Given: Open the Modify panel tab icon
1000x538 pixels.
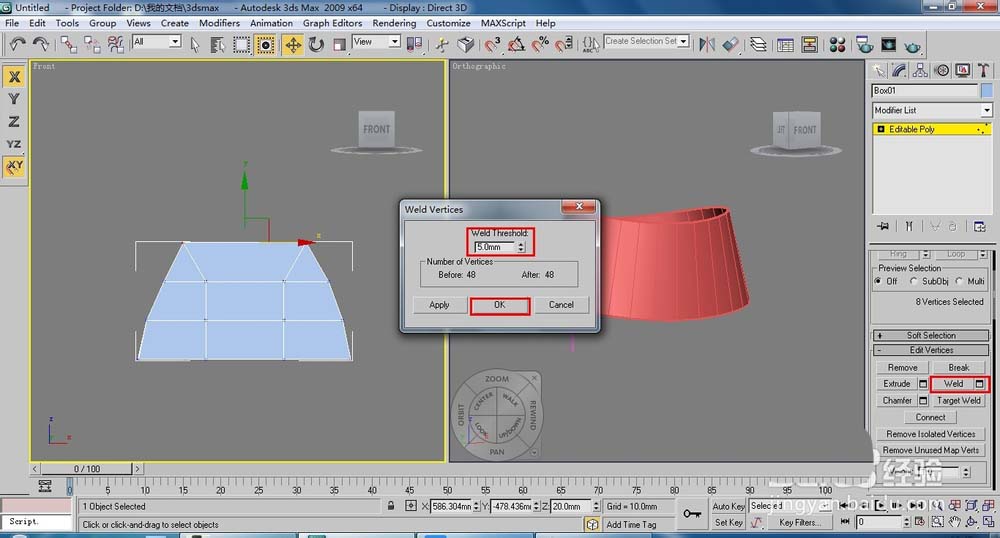Looking at the screenshot, I should 899,71.
